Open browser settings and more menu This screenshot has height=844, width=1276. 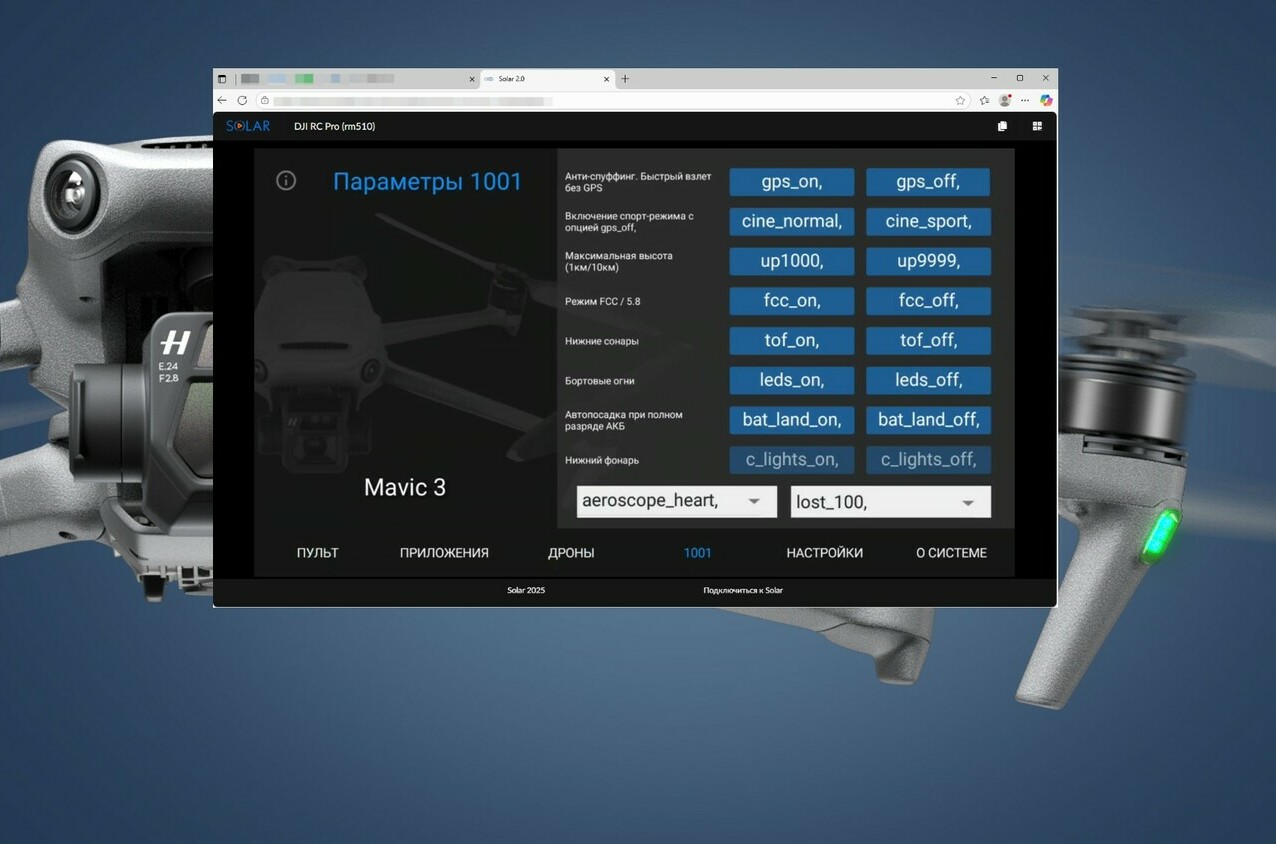[1025, 101]
